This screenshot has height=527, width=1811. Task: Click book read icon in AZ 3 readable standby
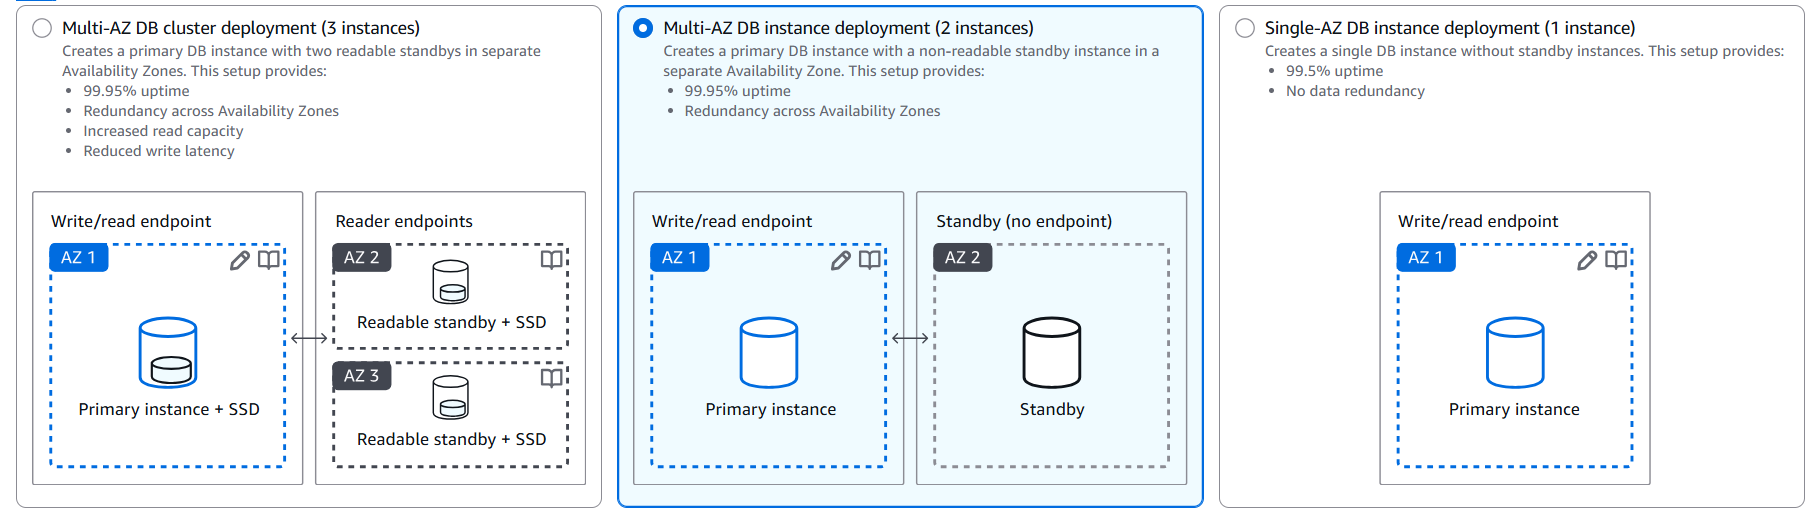[x=551, y=378]
